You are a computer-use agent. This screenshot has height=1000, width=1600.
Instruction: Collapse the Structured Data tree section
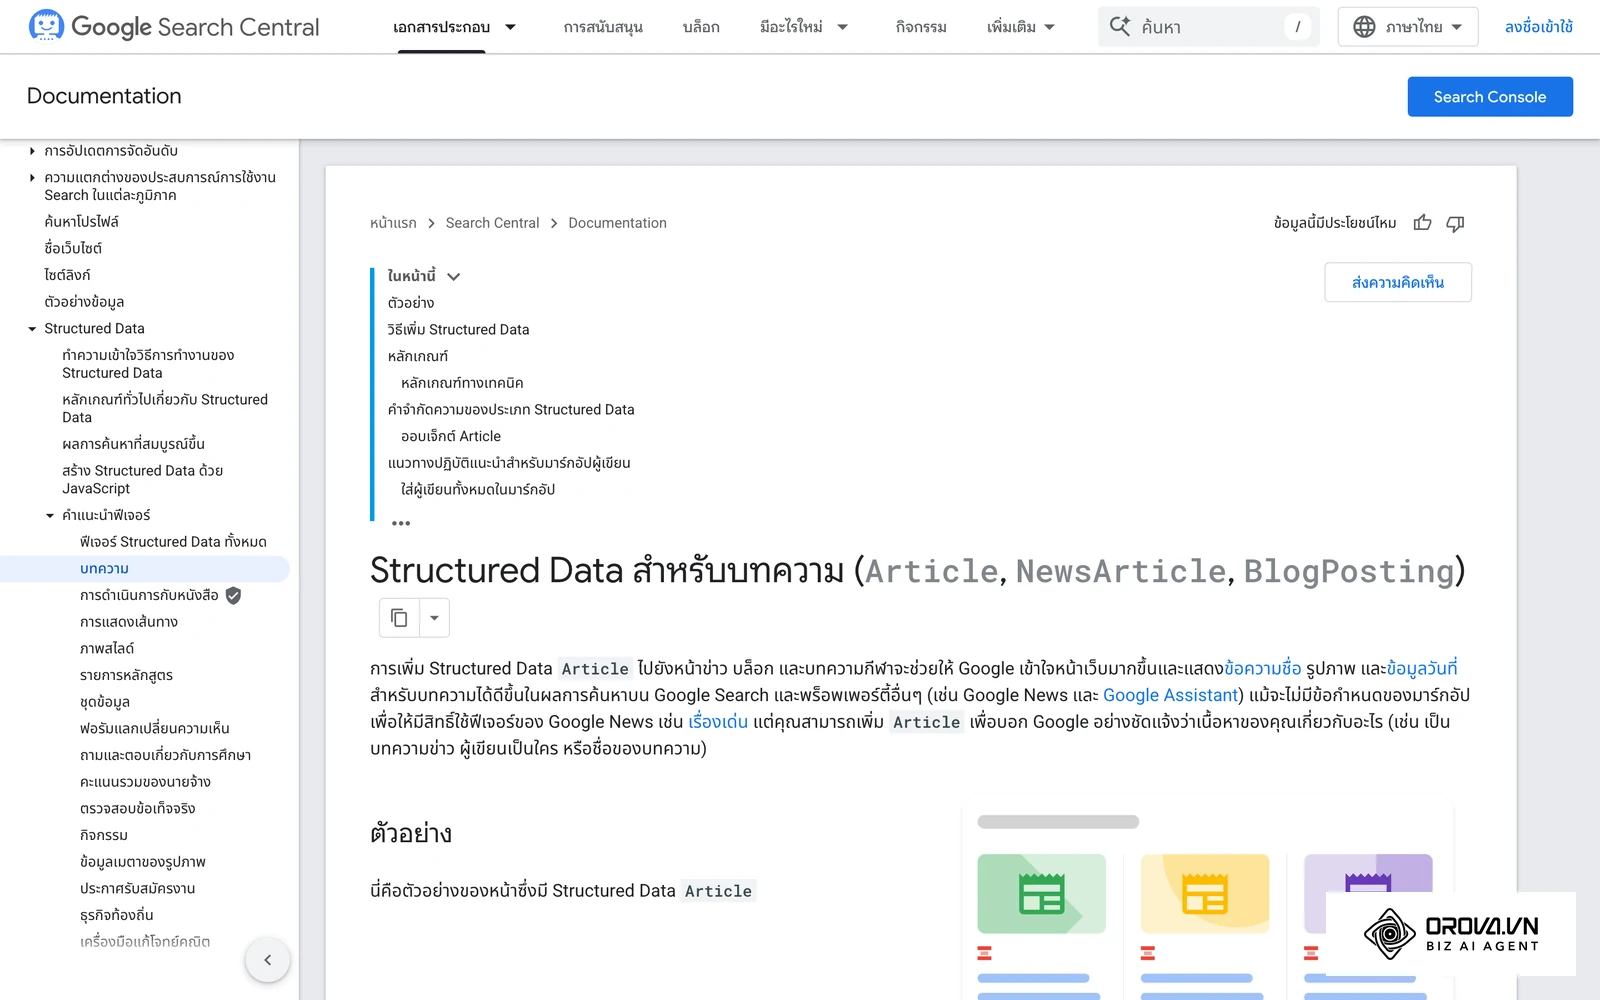32,329
